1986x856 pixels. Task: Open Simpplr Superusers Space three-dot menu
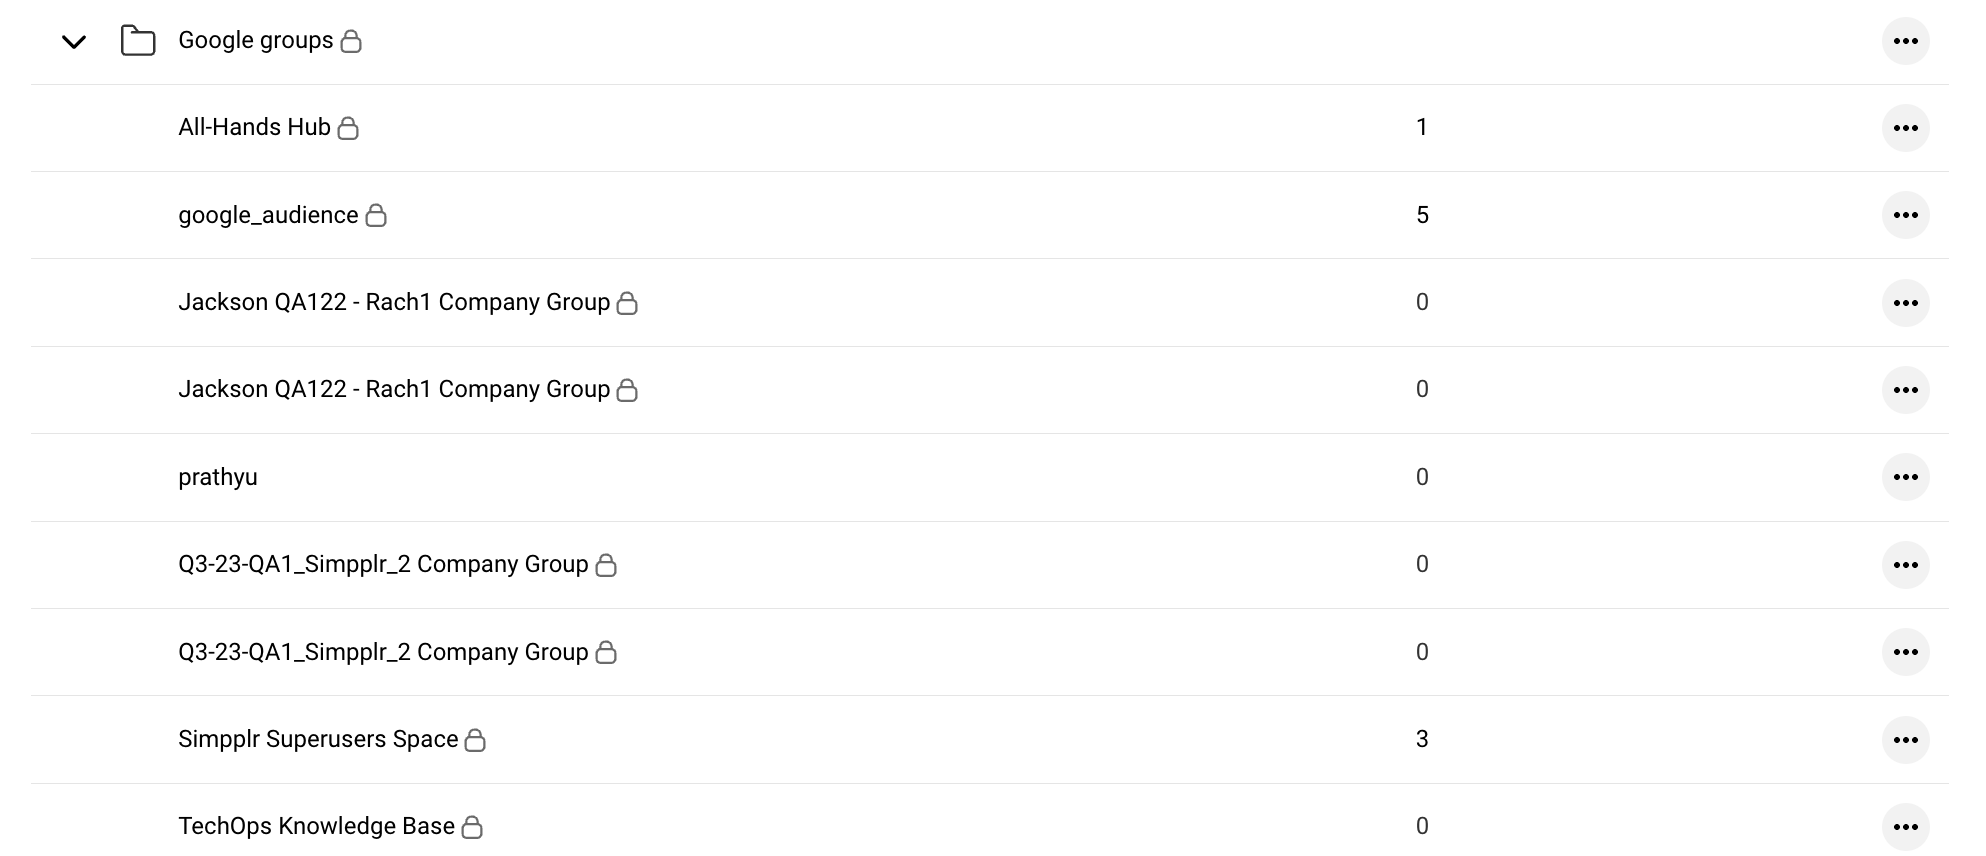pos(1905,740)
